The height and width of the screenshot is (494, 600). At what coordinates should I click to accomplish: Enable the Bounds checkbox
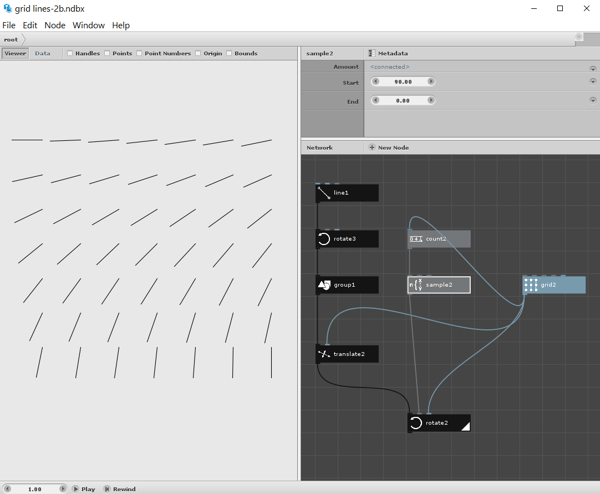click(229, 53)
